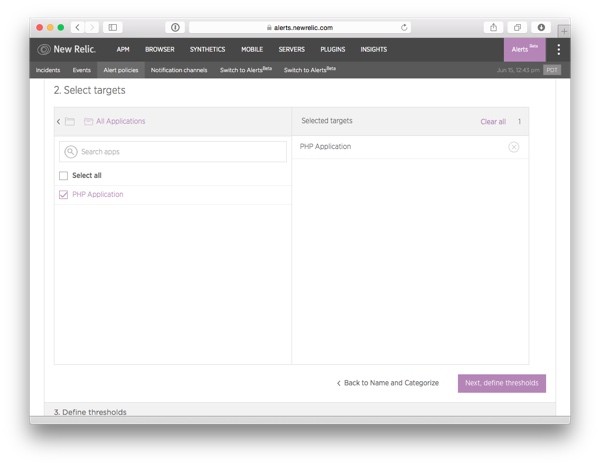This screenshot has height=467, width=600.
Task: Add a new Safari tab
Action: (x=564, y=31)
